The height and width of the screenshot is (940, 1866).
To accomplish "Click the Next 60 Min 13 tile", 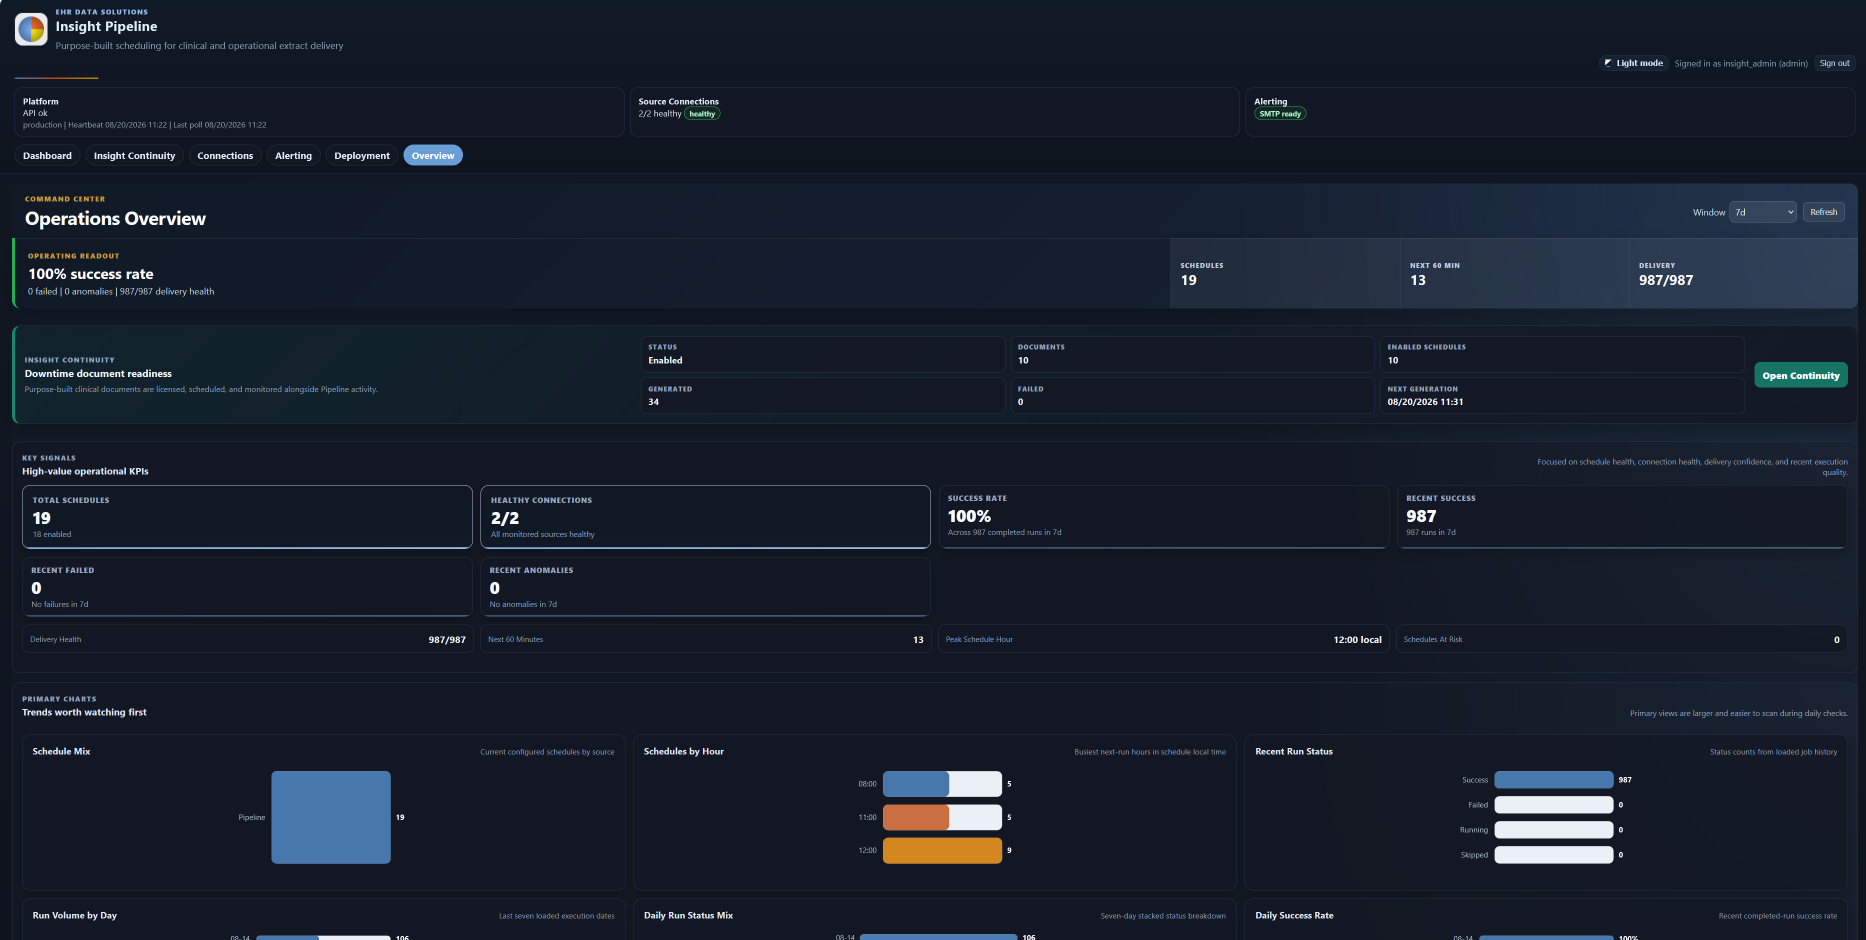I will 1514,273.
